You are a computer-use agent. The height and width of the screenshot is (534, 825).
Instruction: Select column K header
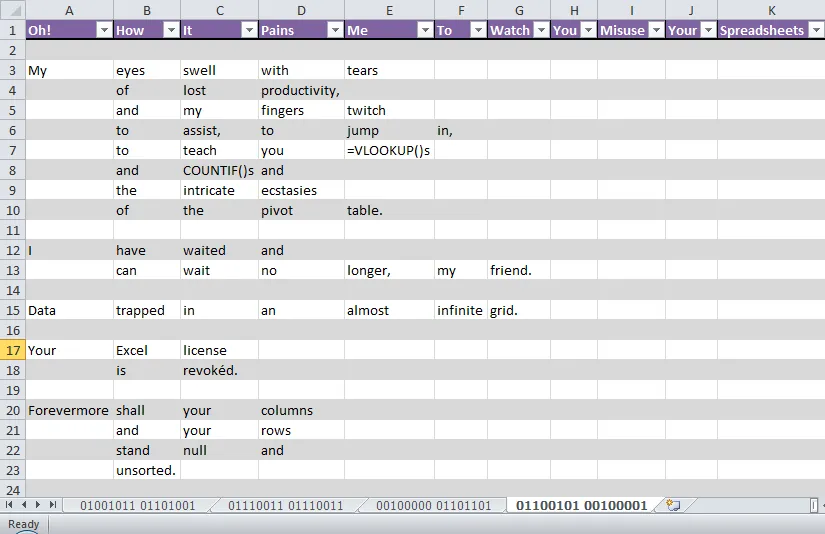click(x=771, y=10)
